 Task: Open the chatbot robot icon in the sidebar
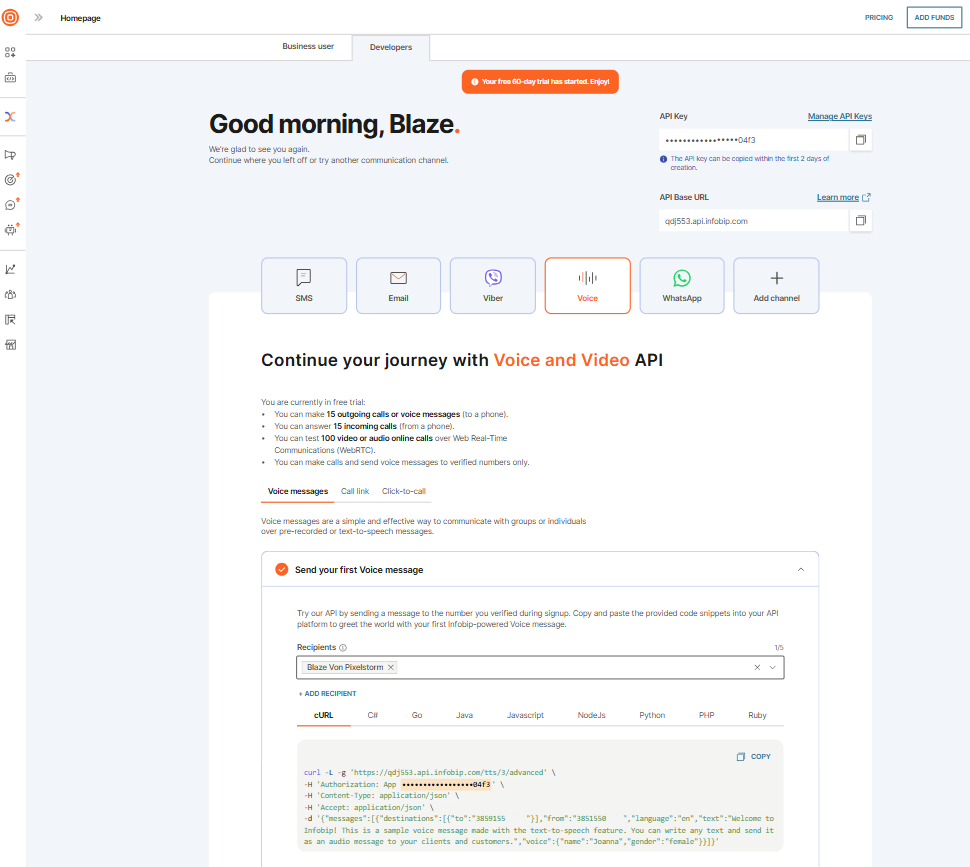click(x=11, y=229)
